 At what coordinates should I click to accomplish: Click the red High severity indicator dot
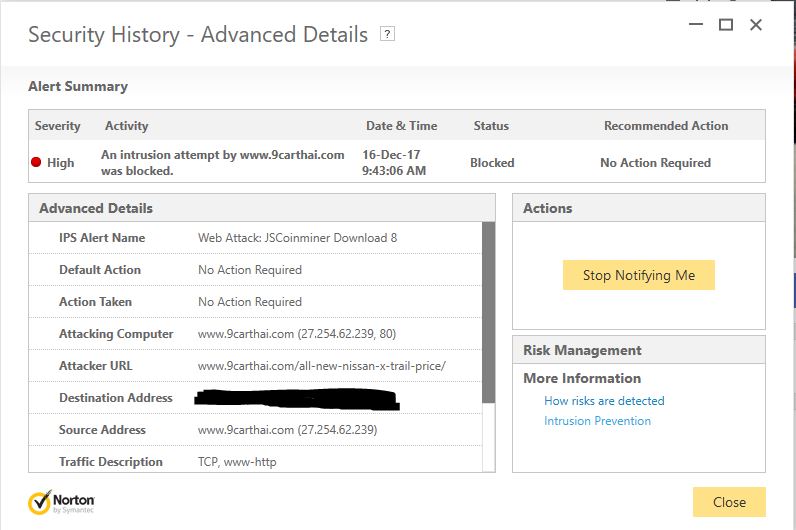(36, 162)
